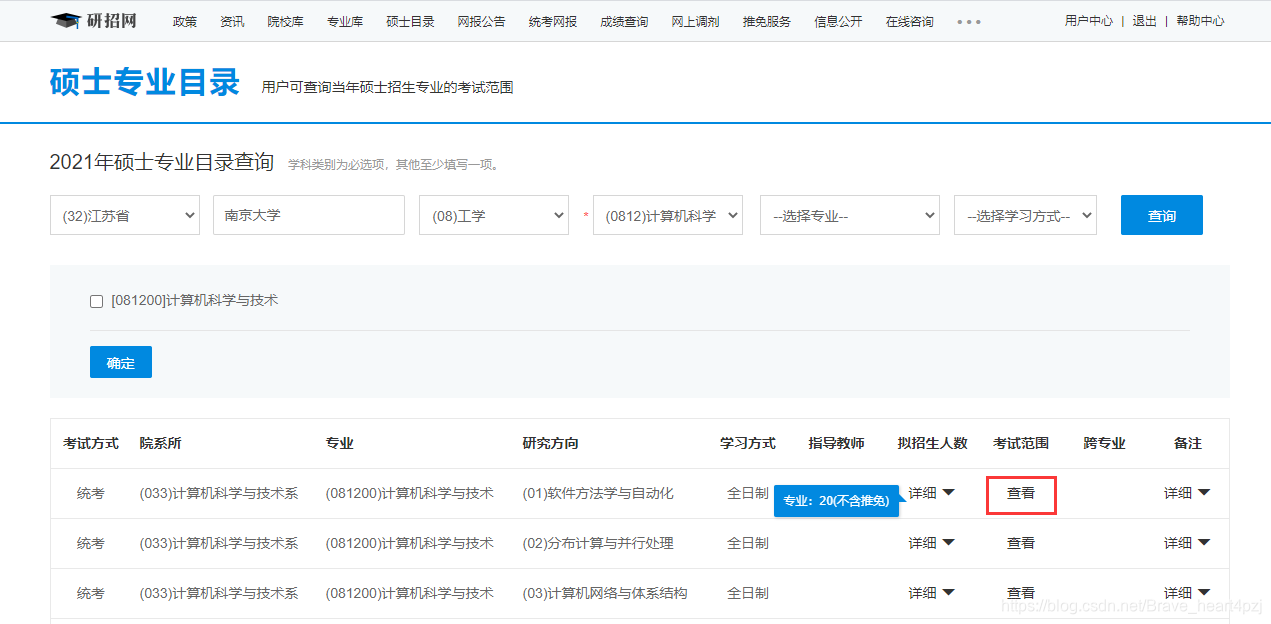Viewport: 1271px width, 624px height.
Task: Click the 退出 logout link
Action: tap(1144, 21)
